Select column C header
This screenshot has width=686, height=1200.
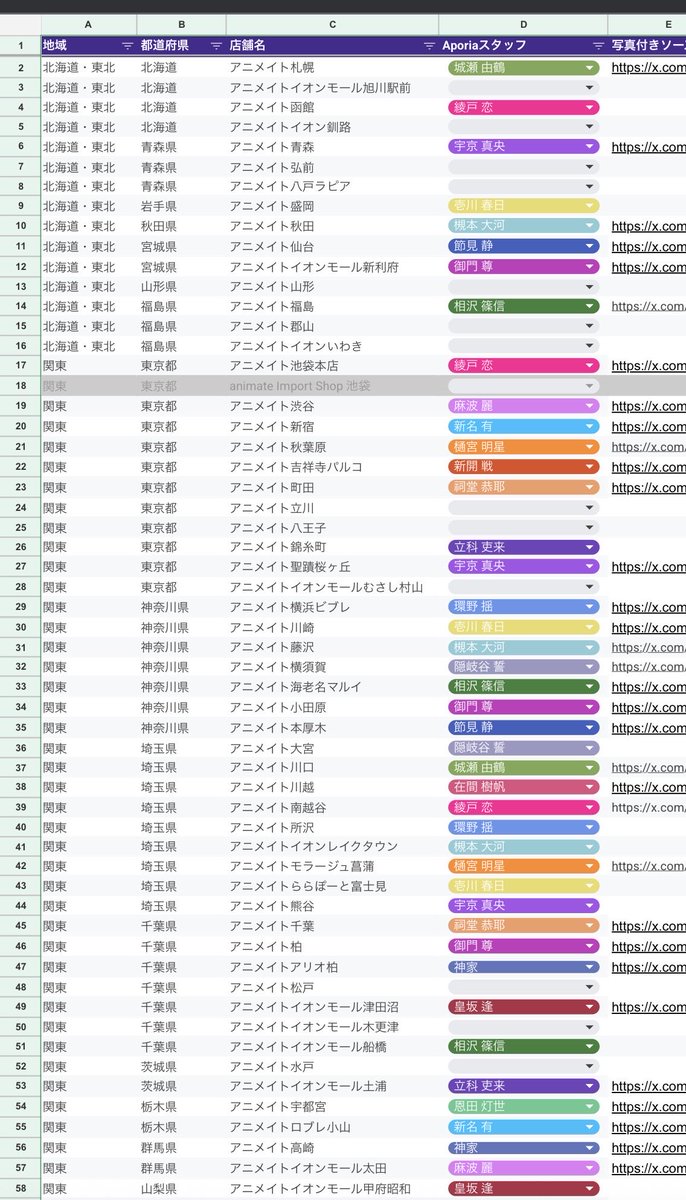332,23
